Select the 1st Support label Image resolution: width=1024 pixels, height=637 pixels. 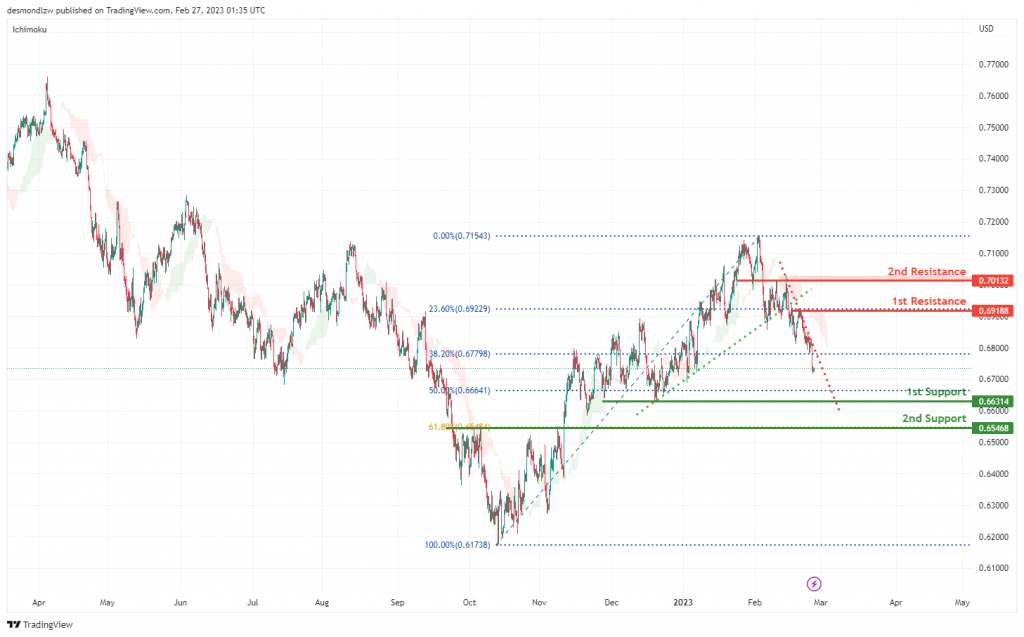pyautogui.click(x=936, y=391)
